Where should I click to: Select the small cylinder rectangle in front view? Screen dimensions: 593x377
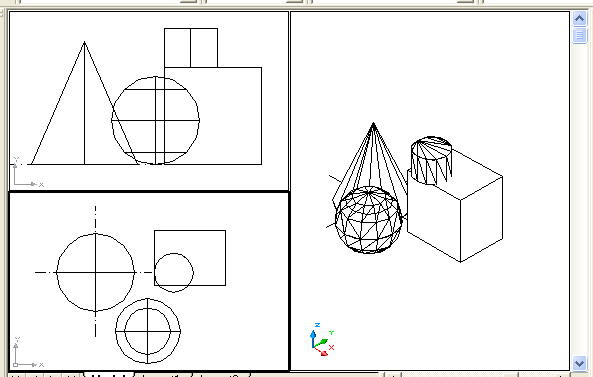pyautogui.click(x=191, y=48)
